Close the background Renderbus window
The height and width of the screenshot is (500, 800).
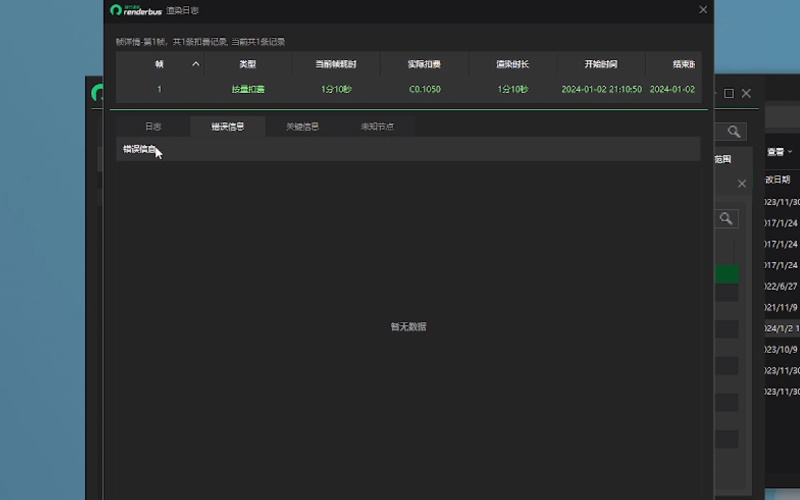[x=746, y=93]
